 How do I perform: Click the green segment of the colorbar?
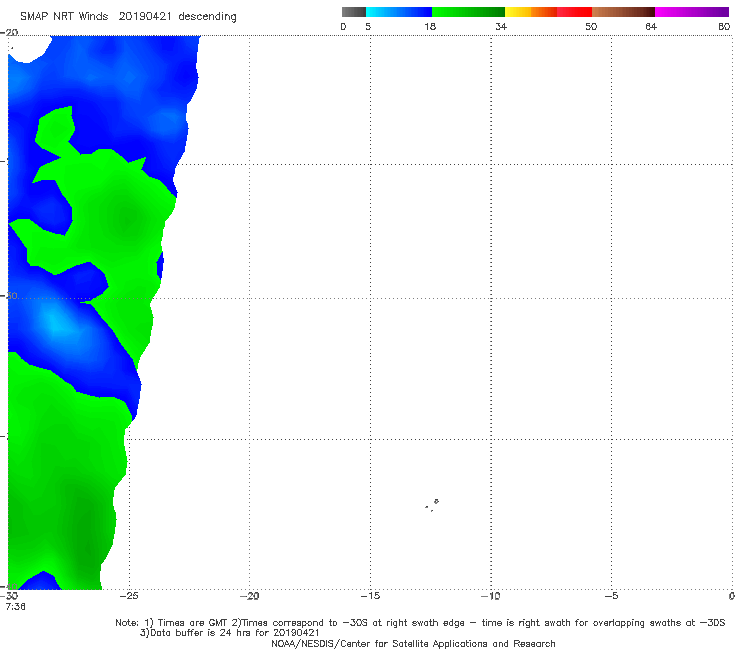[468, 12]
